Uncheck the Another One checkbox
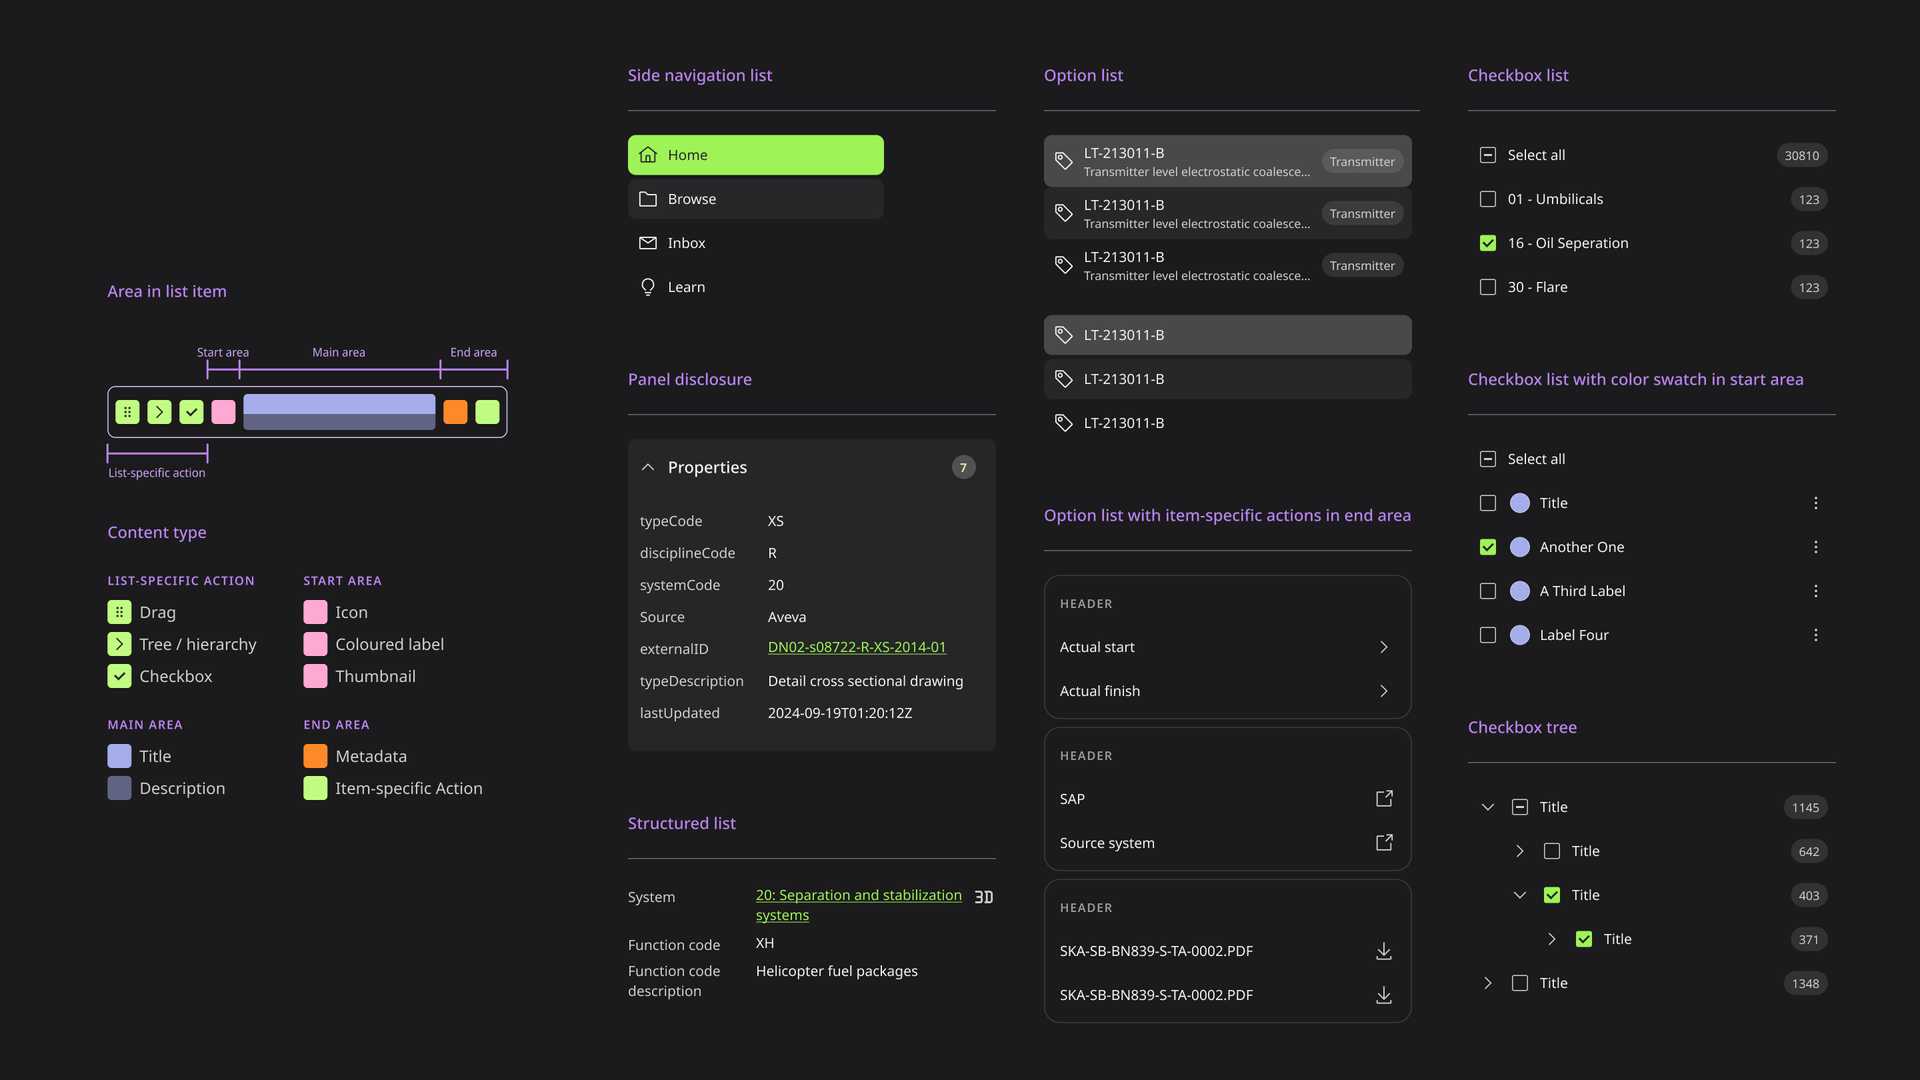 pos(1488,547)
